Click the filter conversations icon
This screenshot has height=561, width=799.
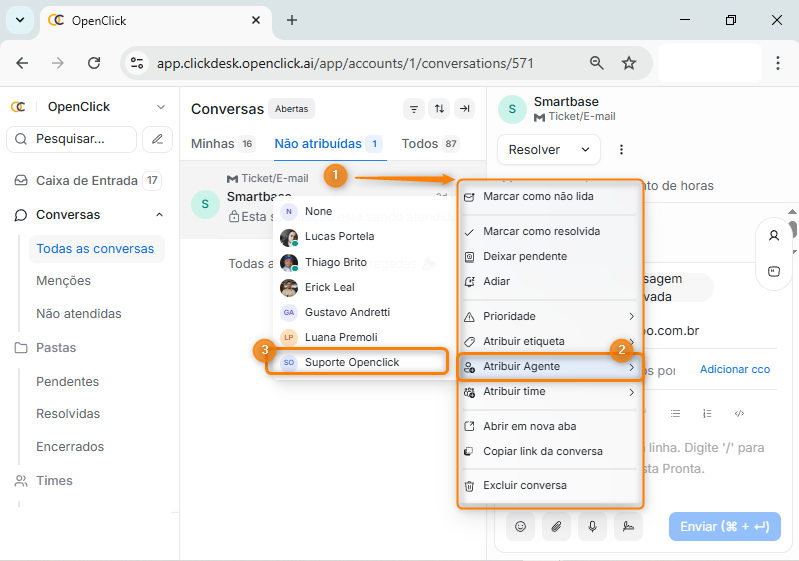[x=414, y=109]
